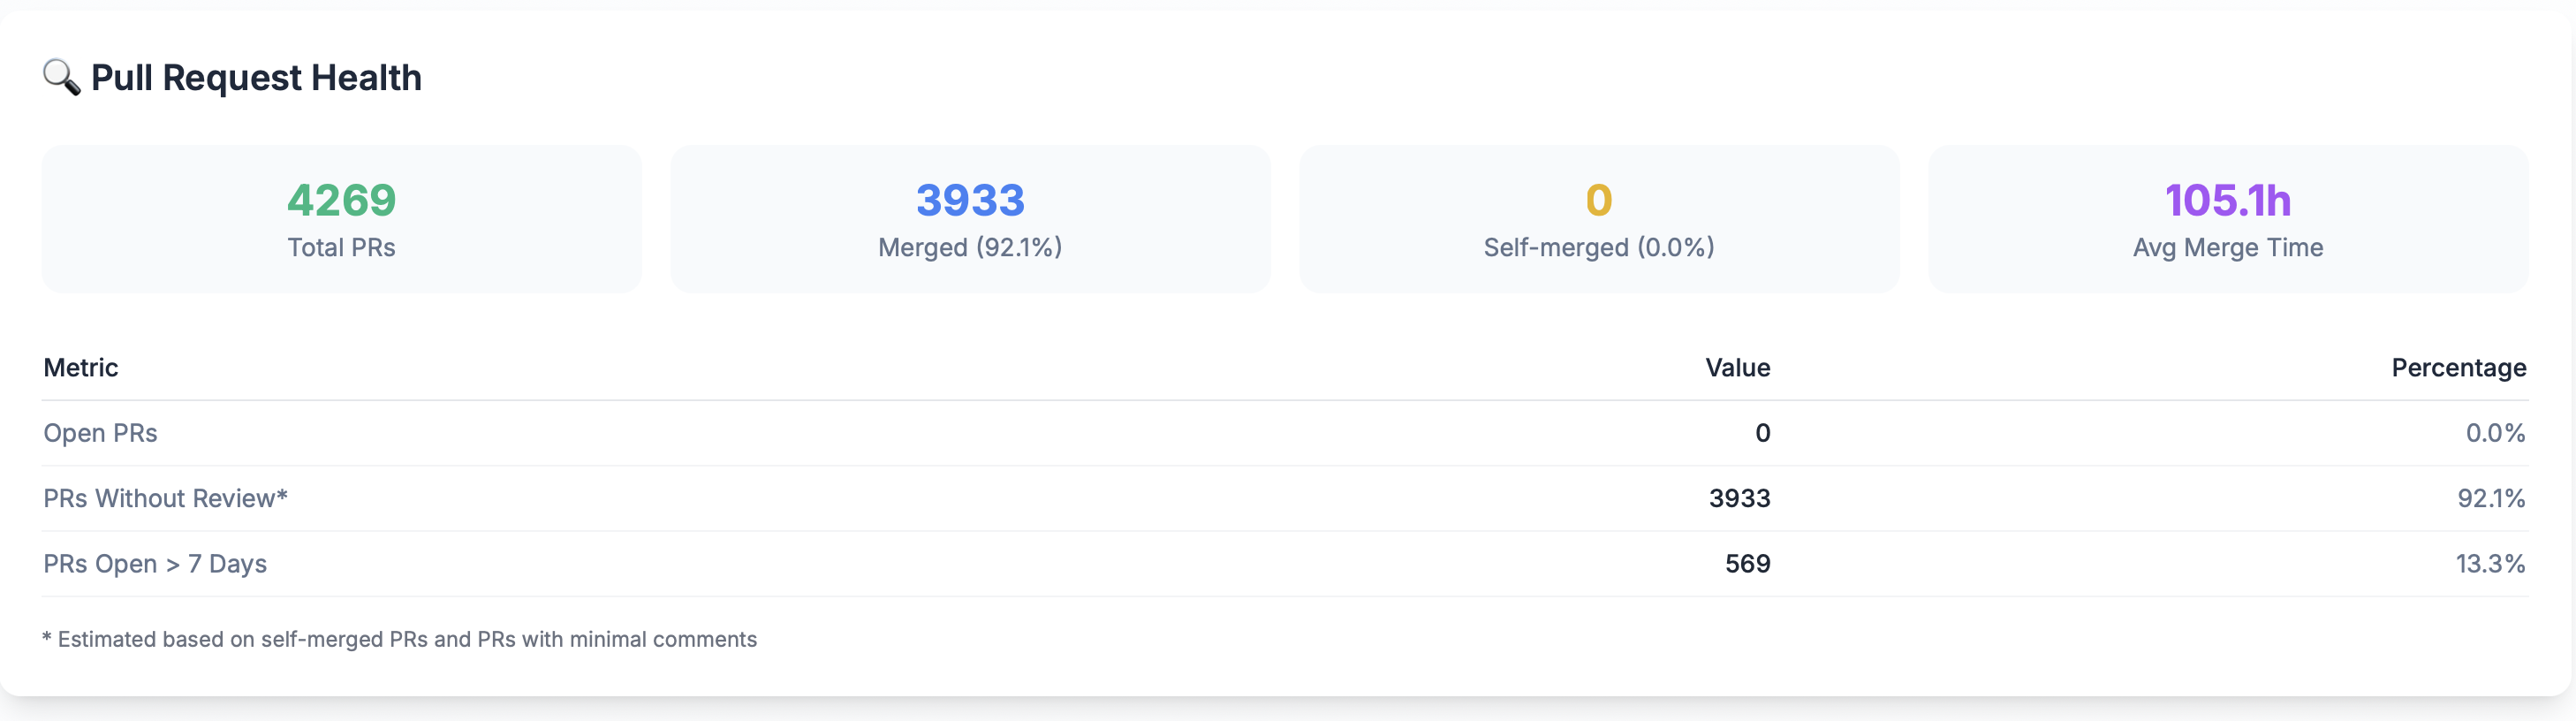
Task: Select the Open PRs row
Action: pyautogui.click(x=1285, y=433)
